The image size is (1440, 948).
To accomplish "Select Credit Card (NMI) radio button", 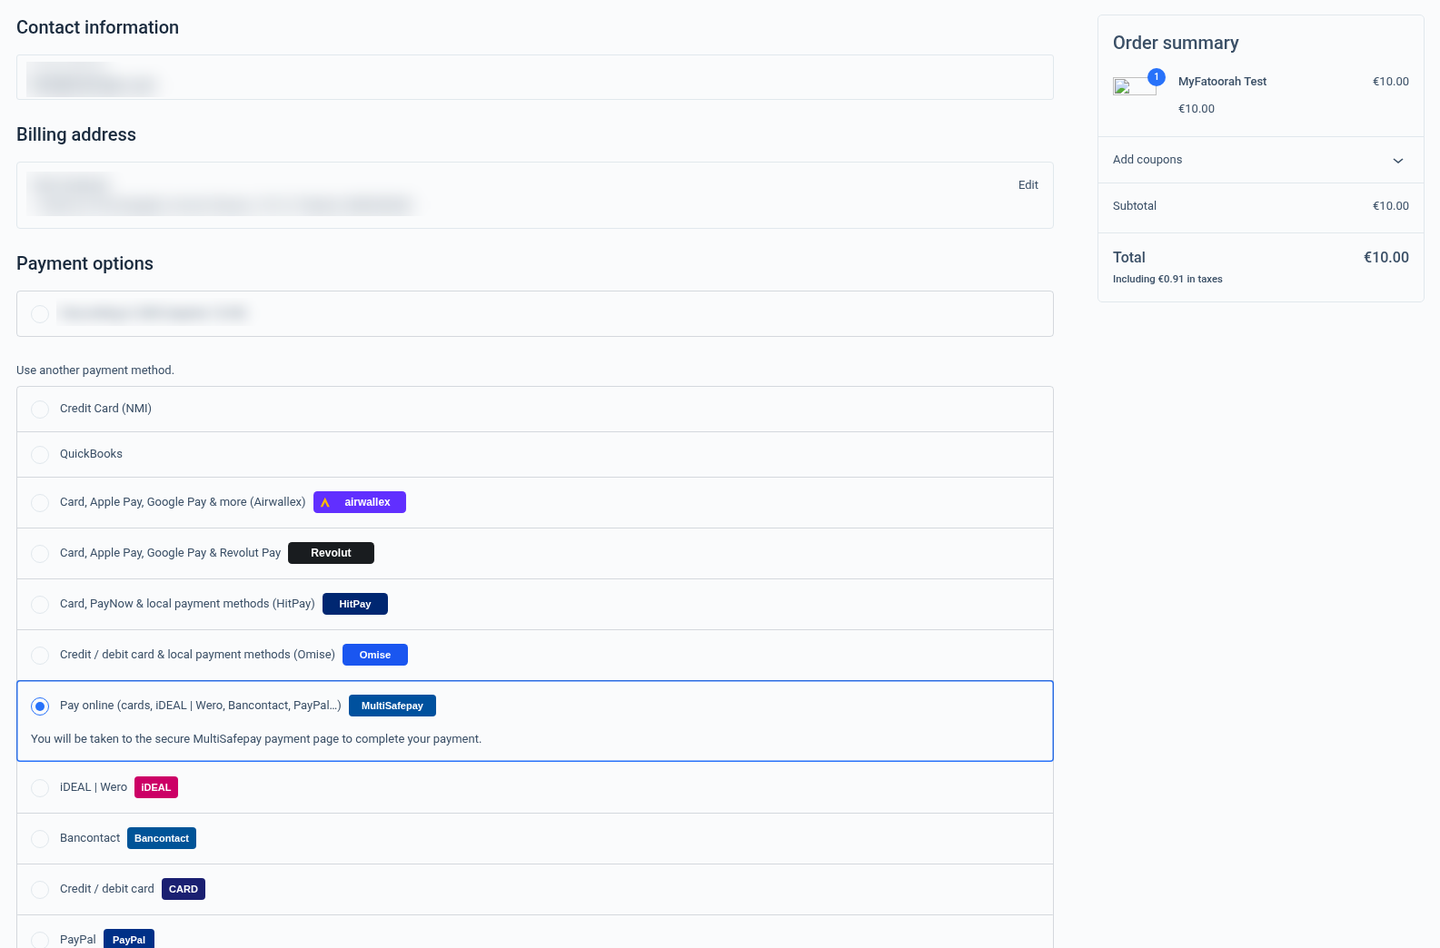I will (40, 409).
